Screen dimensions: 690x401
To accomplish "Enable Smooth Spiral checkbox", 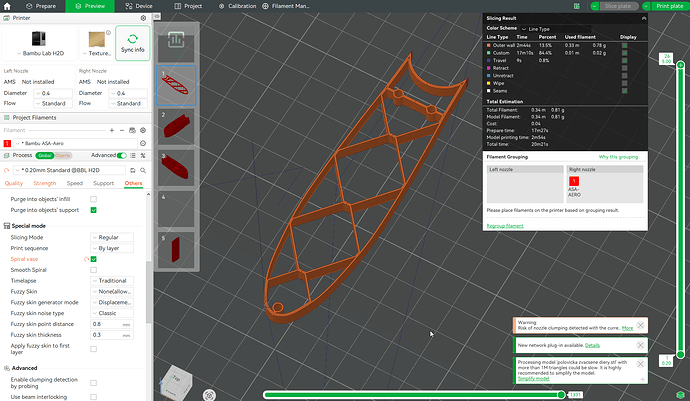I will (93, 270).
